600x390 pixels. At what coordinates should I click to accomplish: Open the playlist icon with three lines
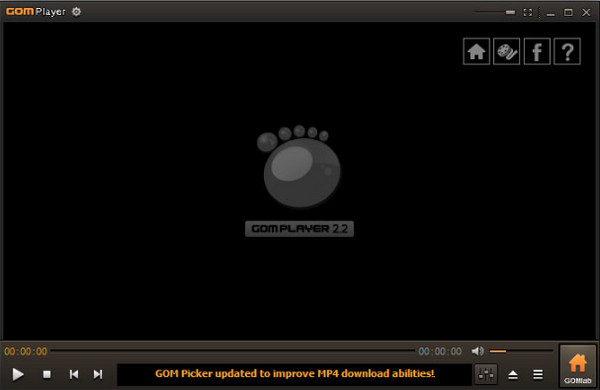point(538,375)
